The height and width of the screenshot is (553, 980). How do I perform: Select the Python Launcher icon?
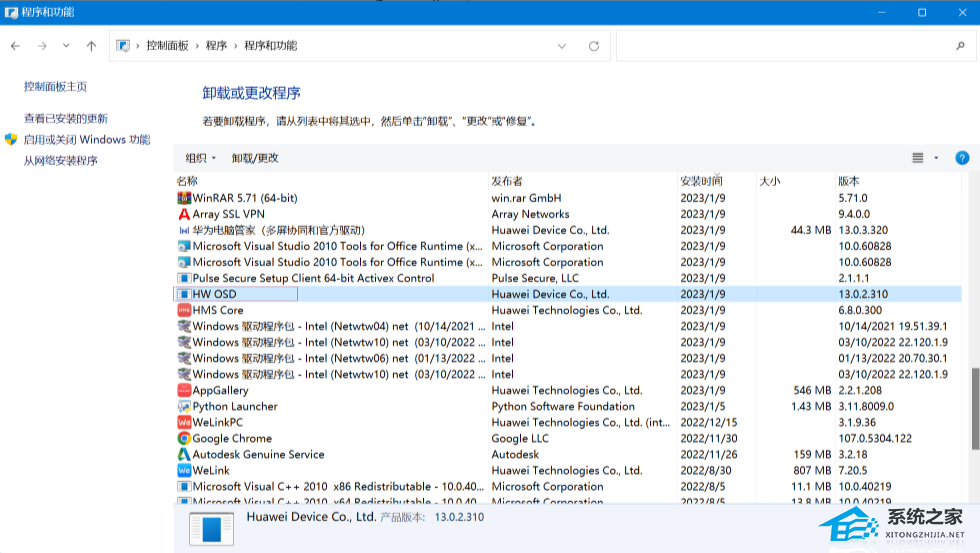tap(184, 407)
